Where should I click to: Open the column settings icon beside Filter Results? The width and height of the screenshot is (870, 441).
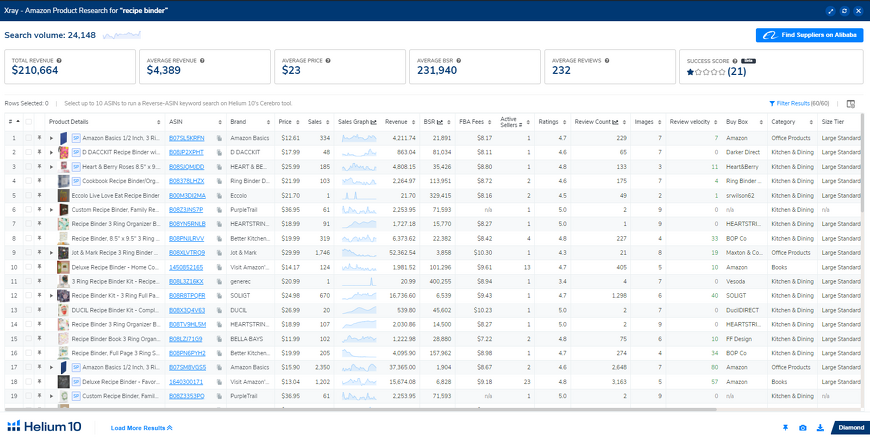851,103
